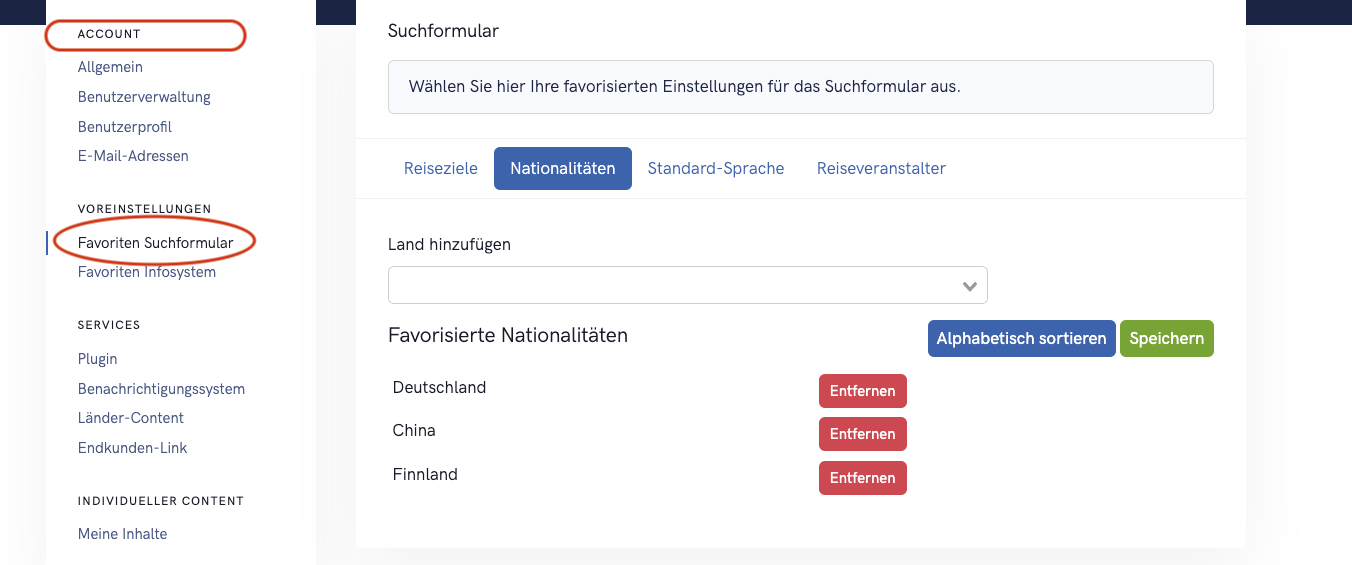Open the Länder-Content link
This screenshot has width=1352, height=565.
131,418
